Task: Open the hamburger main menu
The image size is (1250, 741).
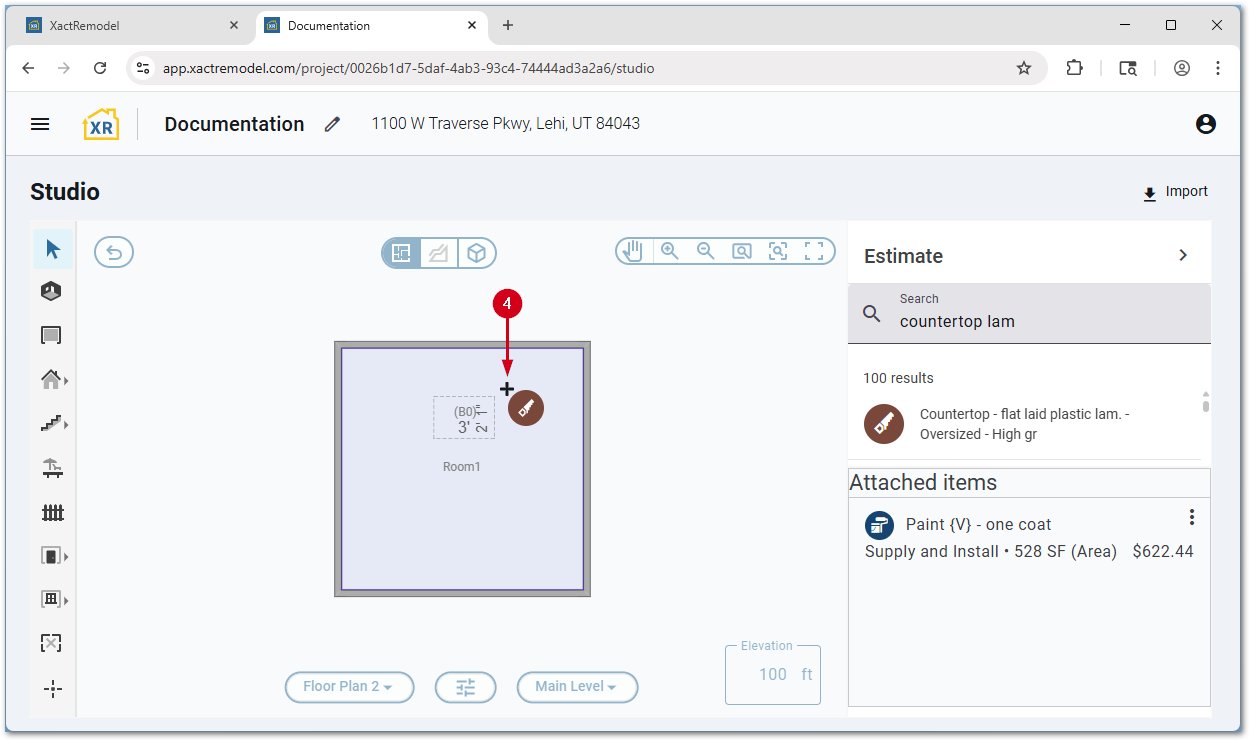Action: (x=40, y=124)
